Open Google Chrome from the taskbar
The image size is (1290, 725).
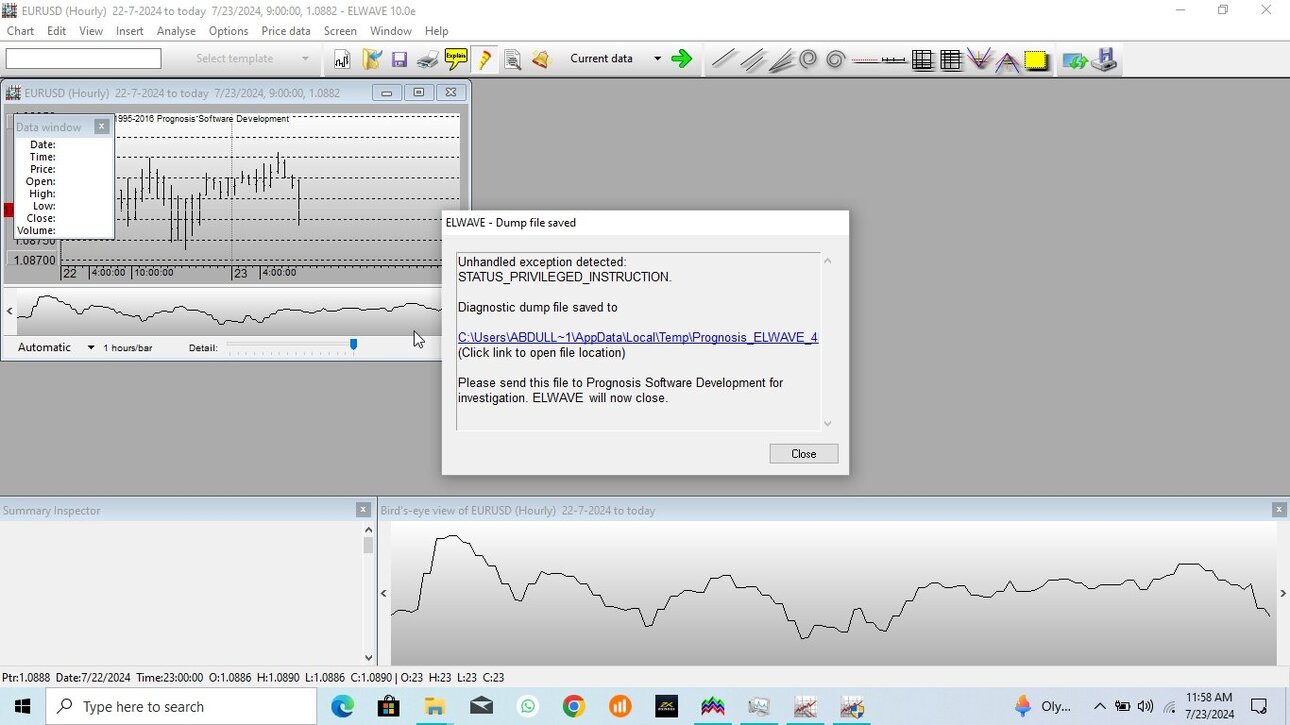573,707
